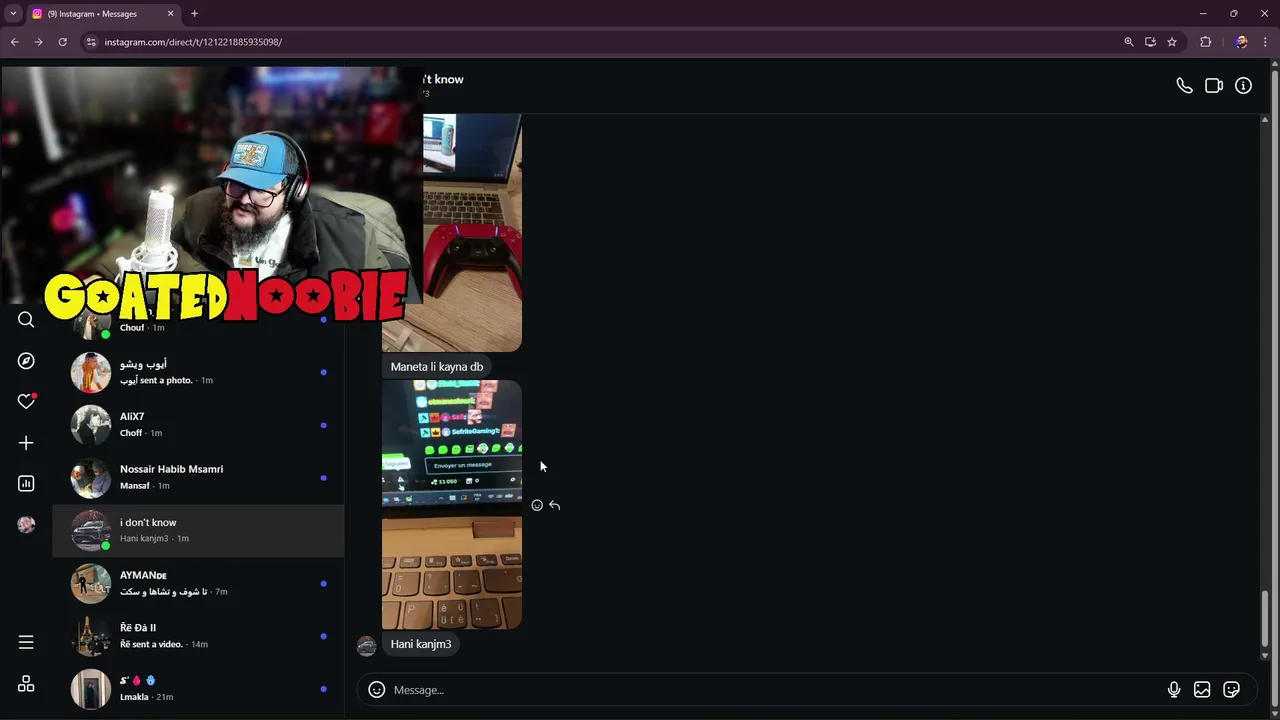This screenshot has height=720, width=1280.
Task: Open the chat that sent a video
Action: (x=198, y=636)
